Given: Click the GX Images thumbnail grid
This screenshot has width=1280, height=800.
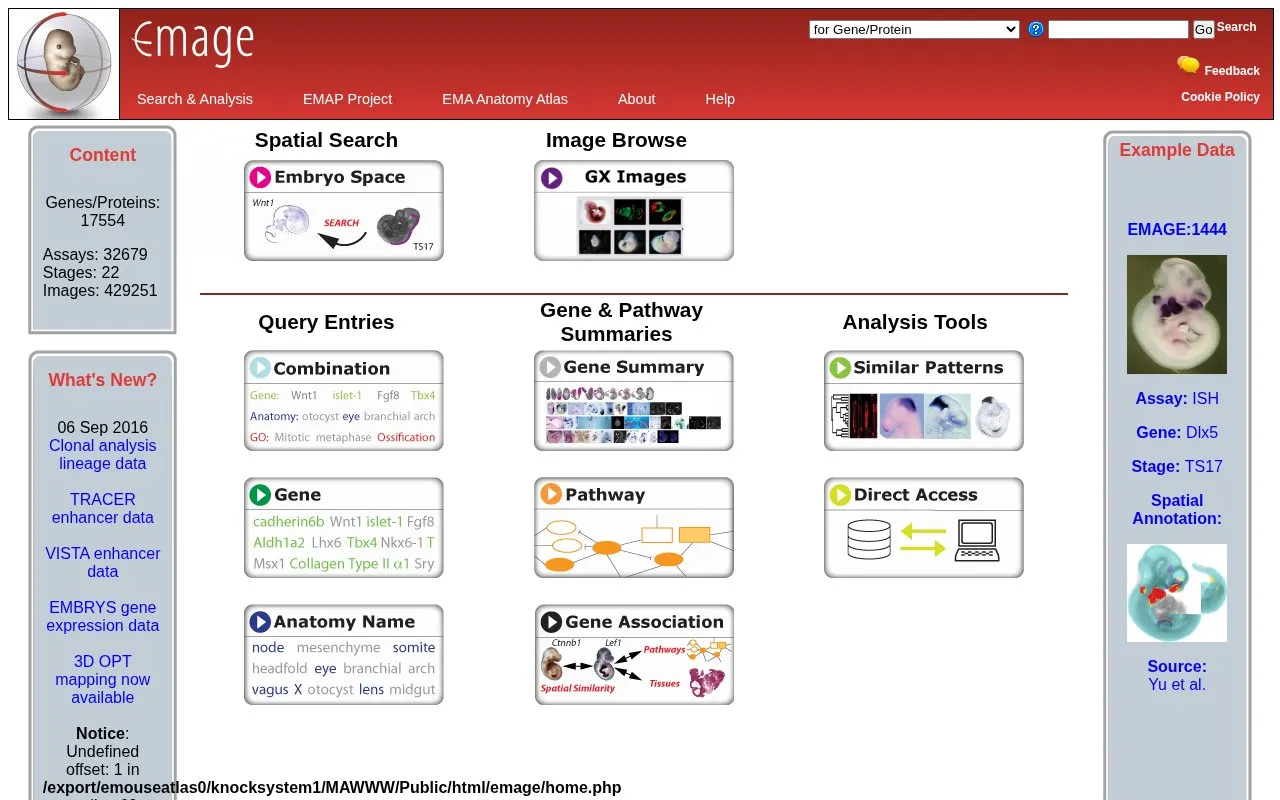Looking at the screenshot, I should (631, 226).
